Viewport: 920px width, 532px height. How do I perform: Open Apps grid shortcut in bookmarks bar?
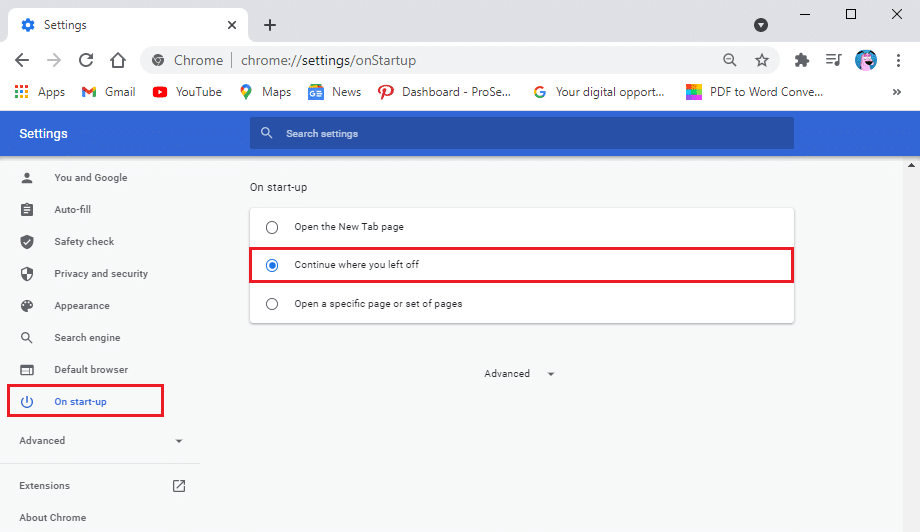(40, 92)
